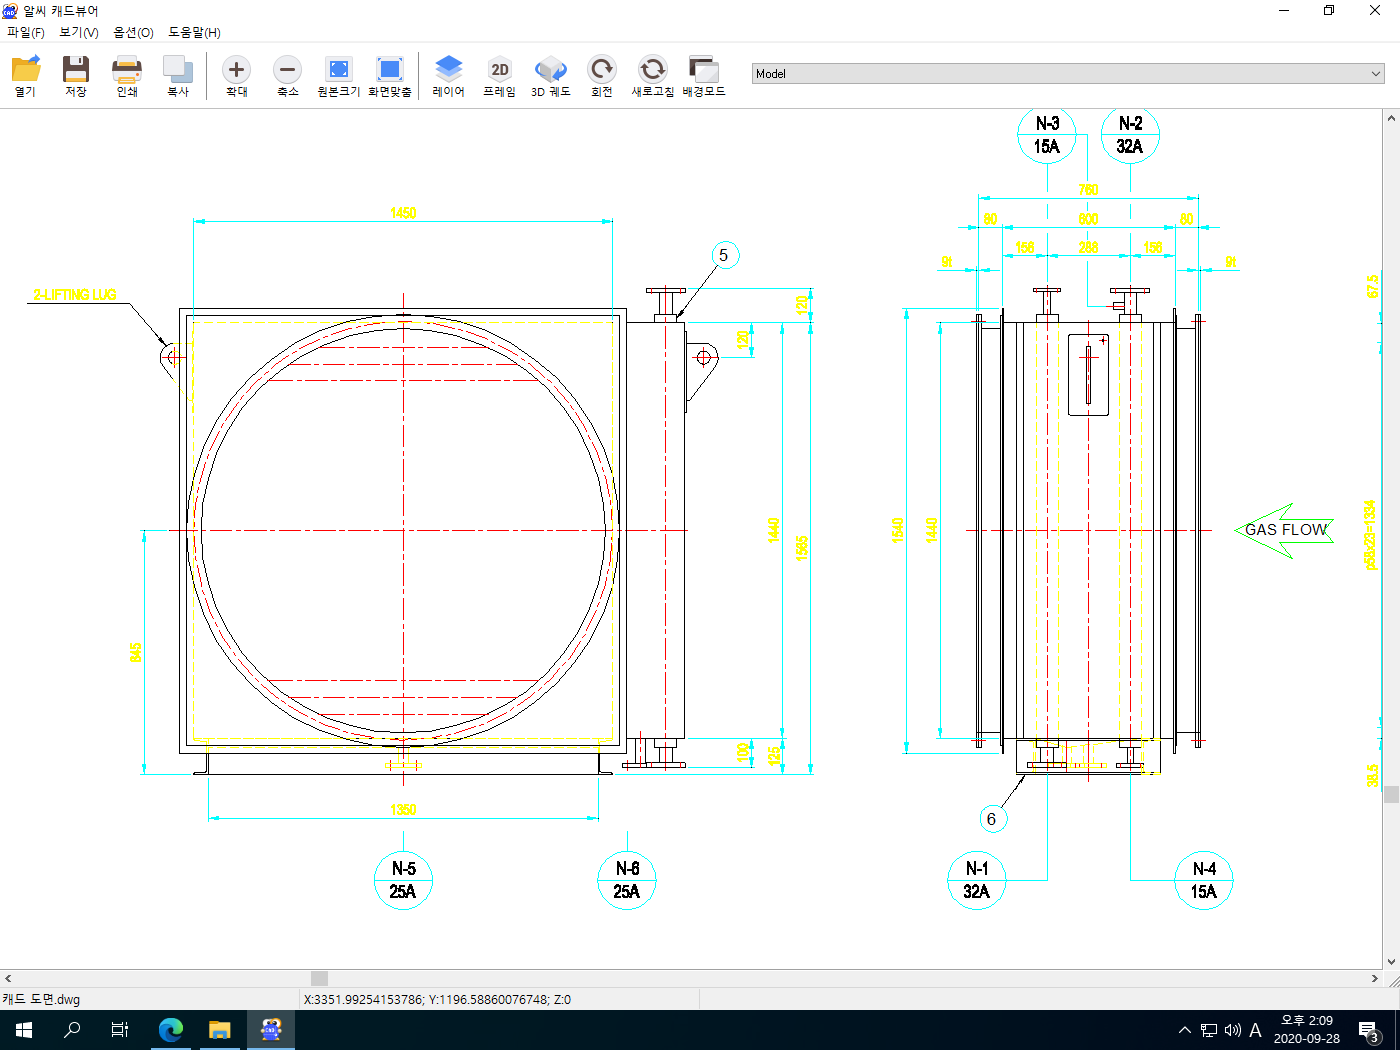Click the 복사 (Copy) icon

point(178,76)
